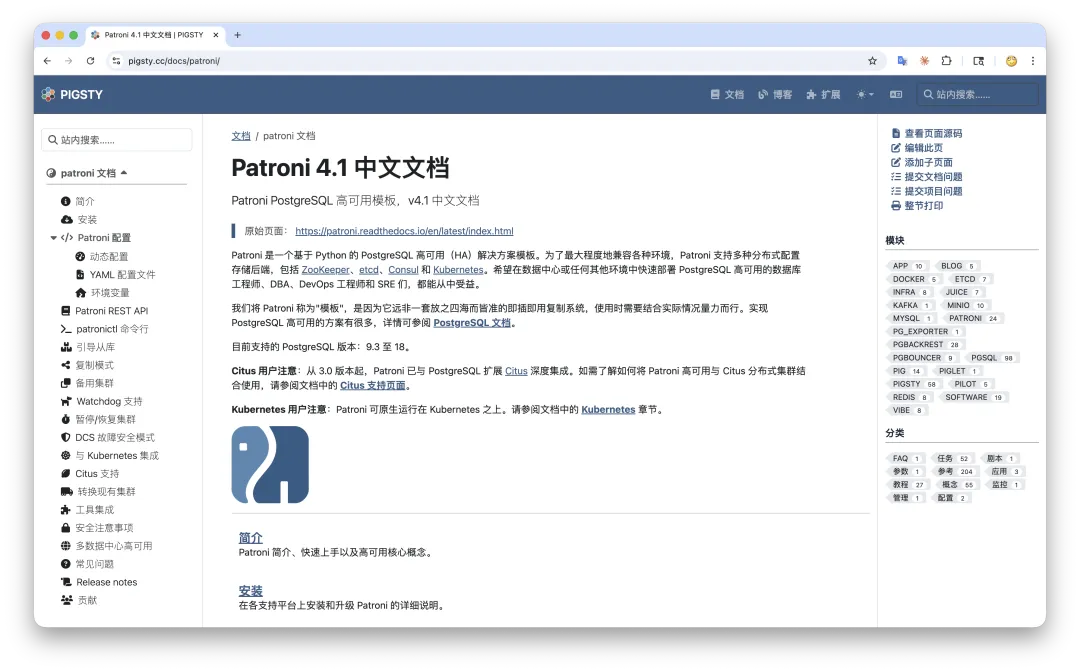Screen dimensions: 1080x672
Task: Open the translate icon in the top bar
Action: point(896,94)
